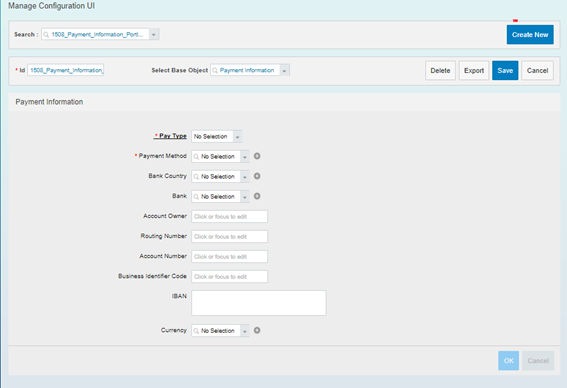Expand the Bank Country dropdown arrow
567x388 pixels.
(245, 176)
